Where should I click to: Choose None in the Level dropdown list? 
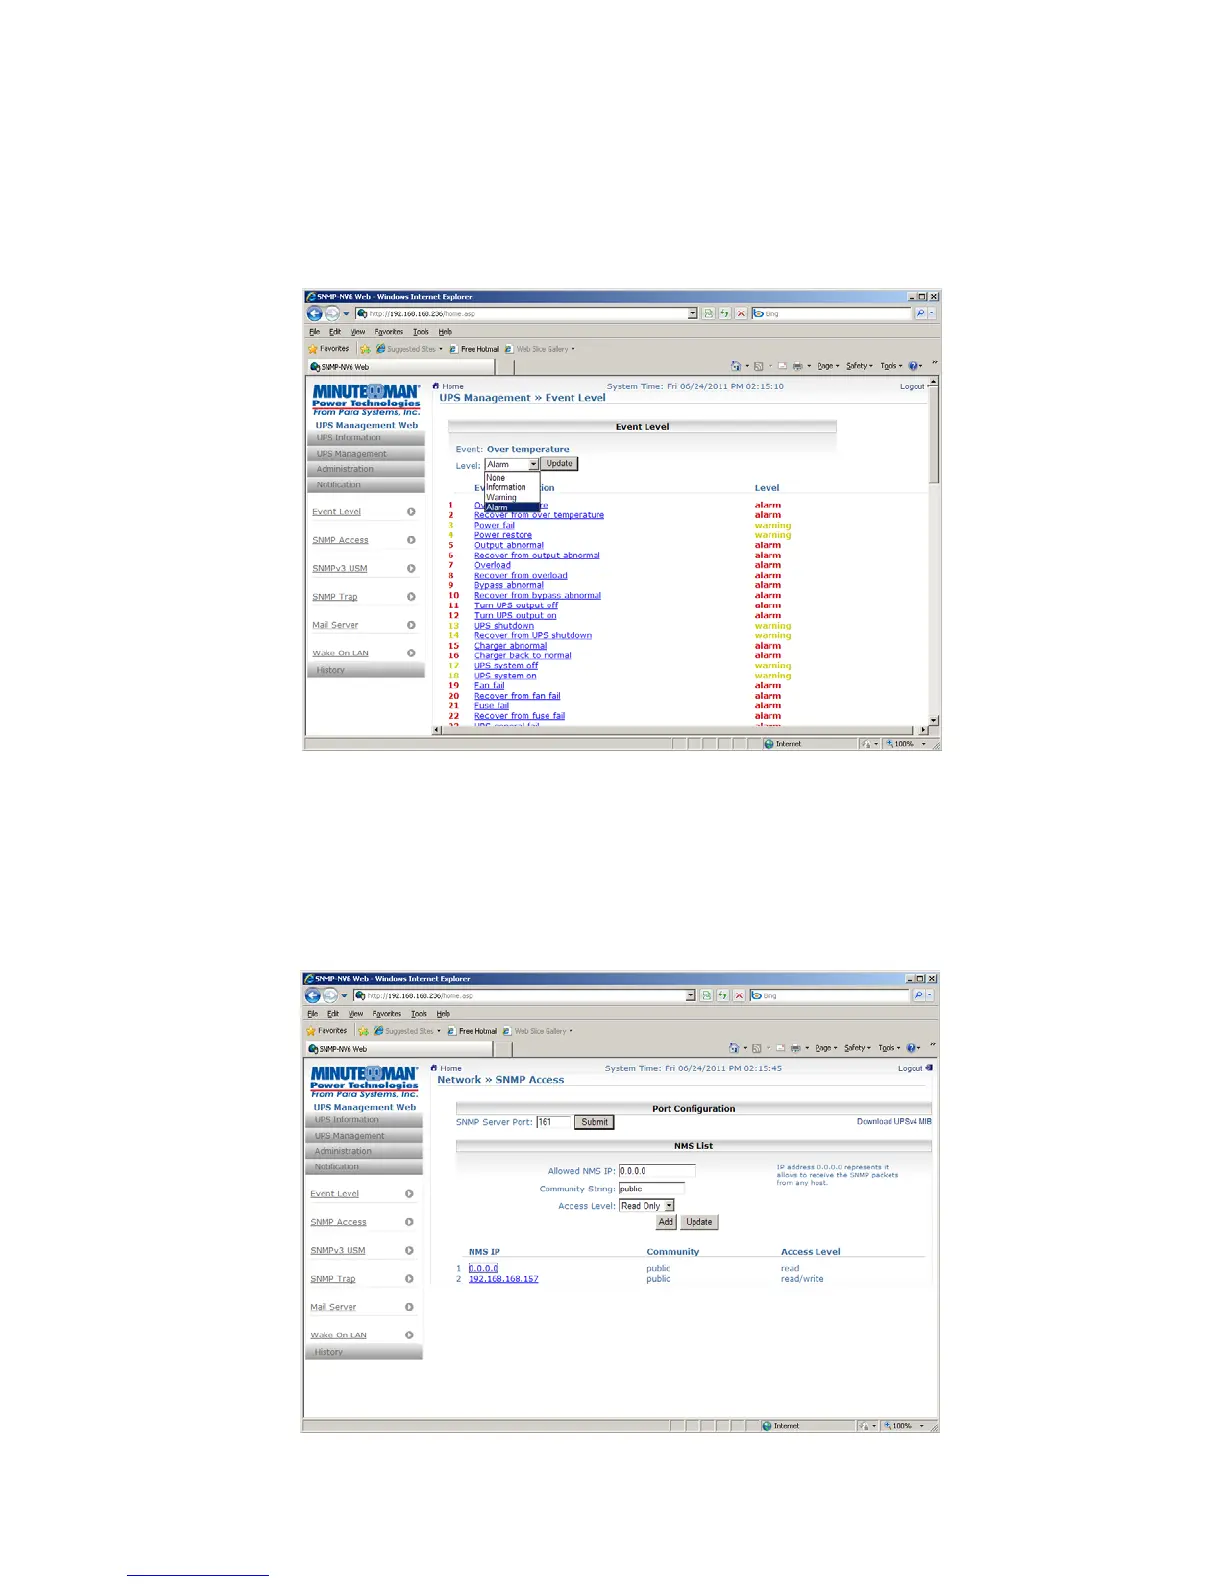click(x=512, y=478)
